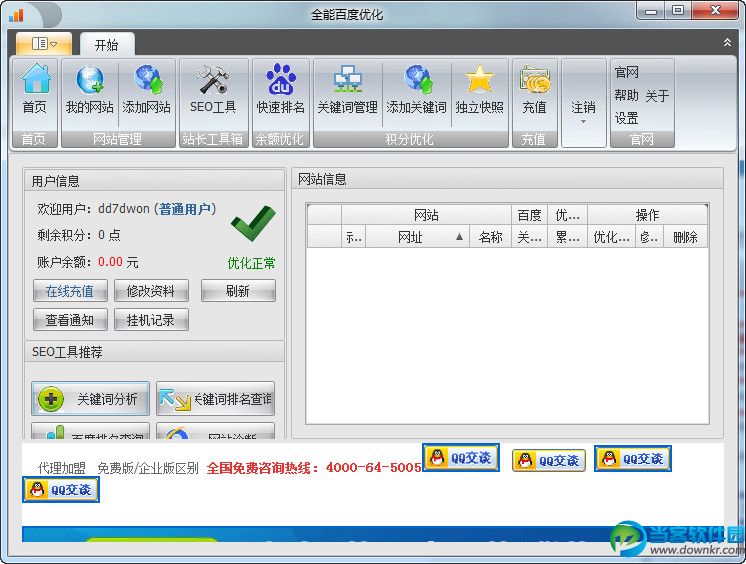
Task: Open the 关键词排名查询 tool button
Action: point(216,398)
